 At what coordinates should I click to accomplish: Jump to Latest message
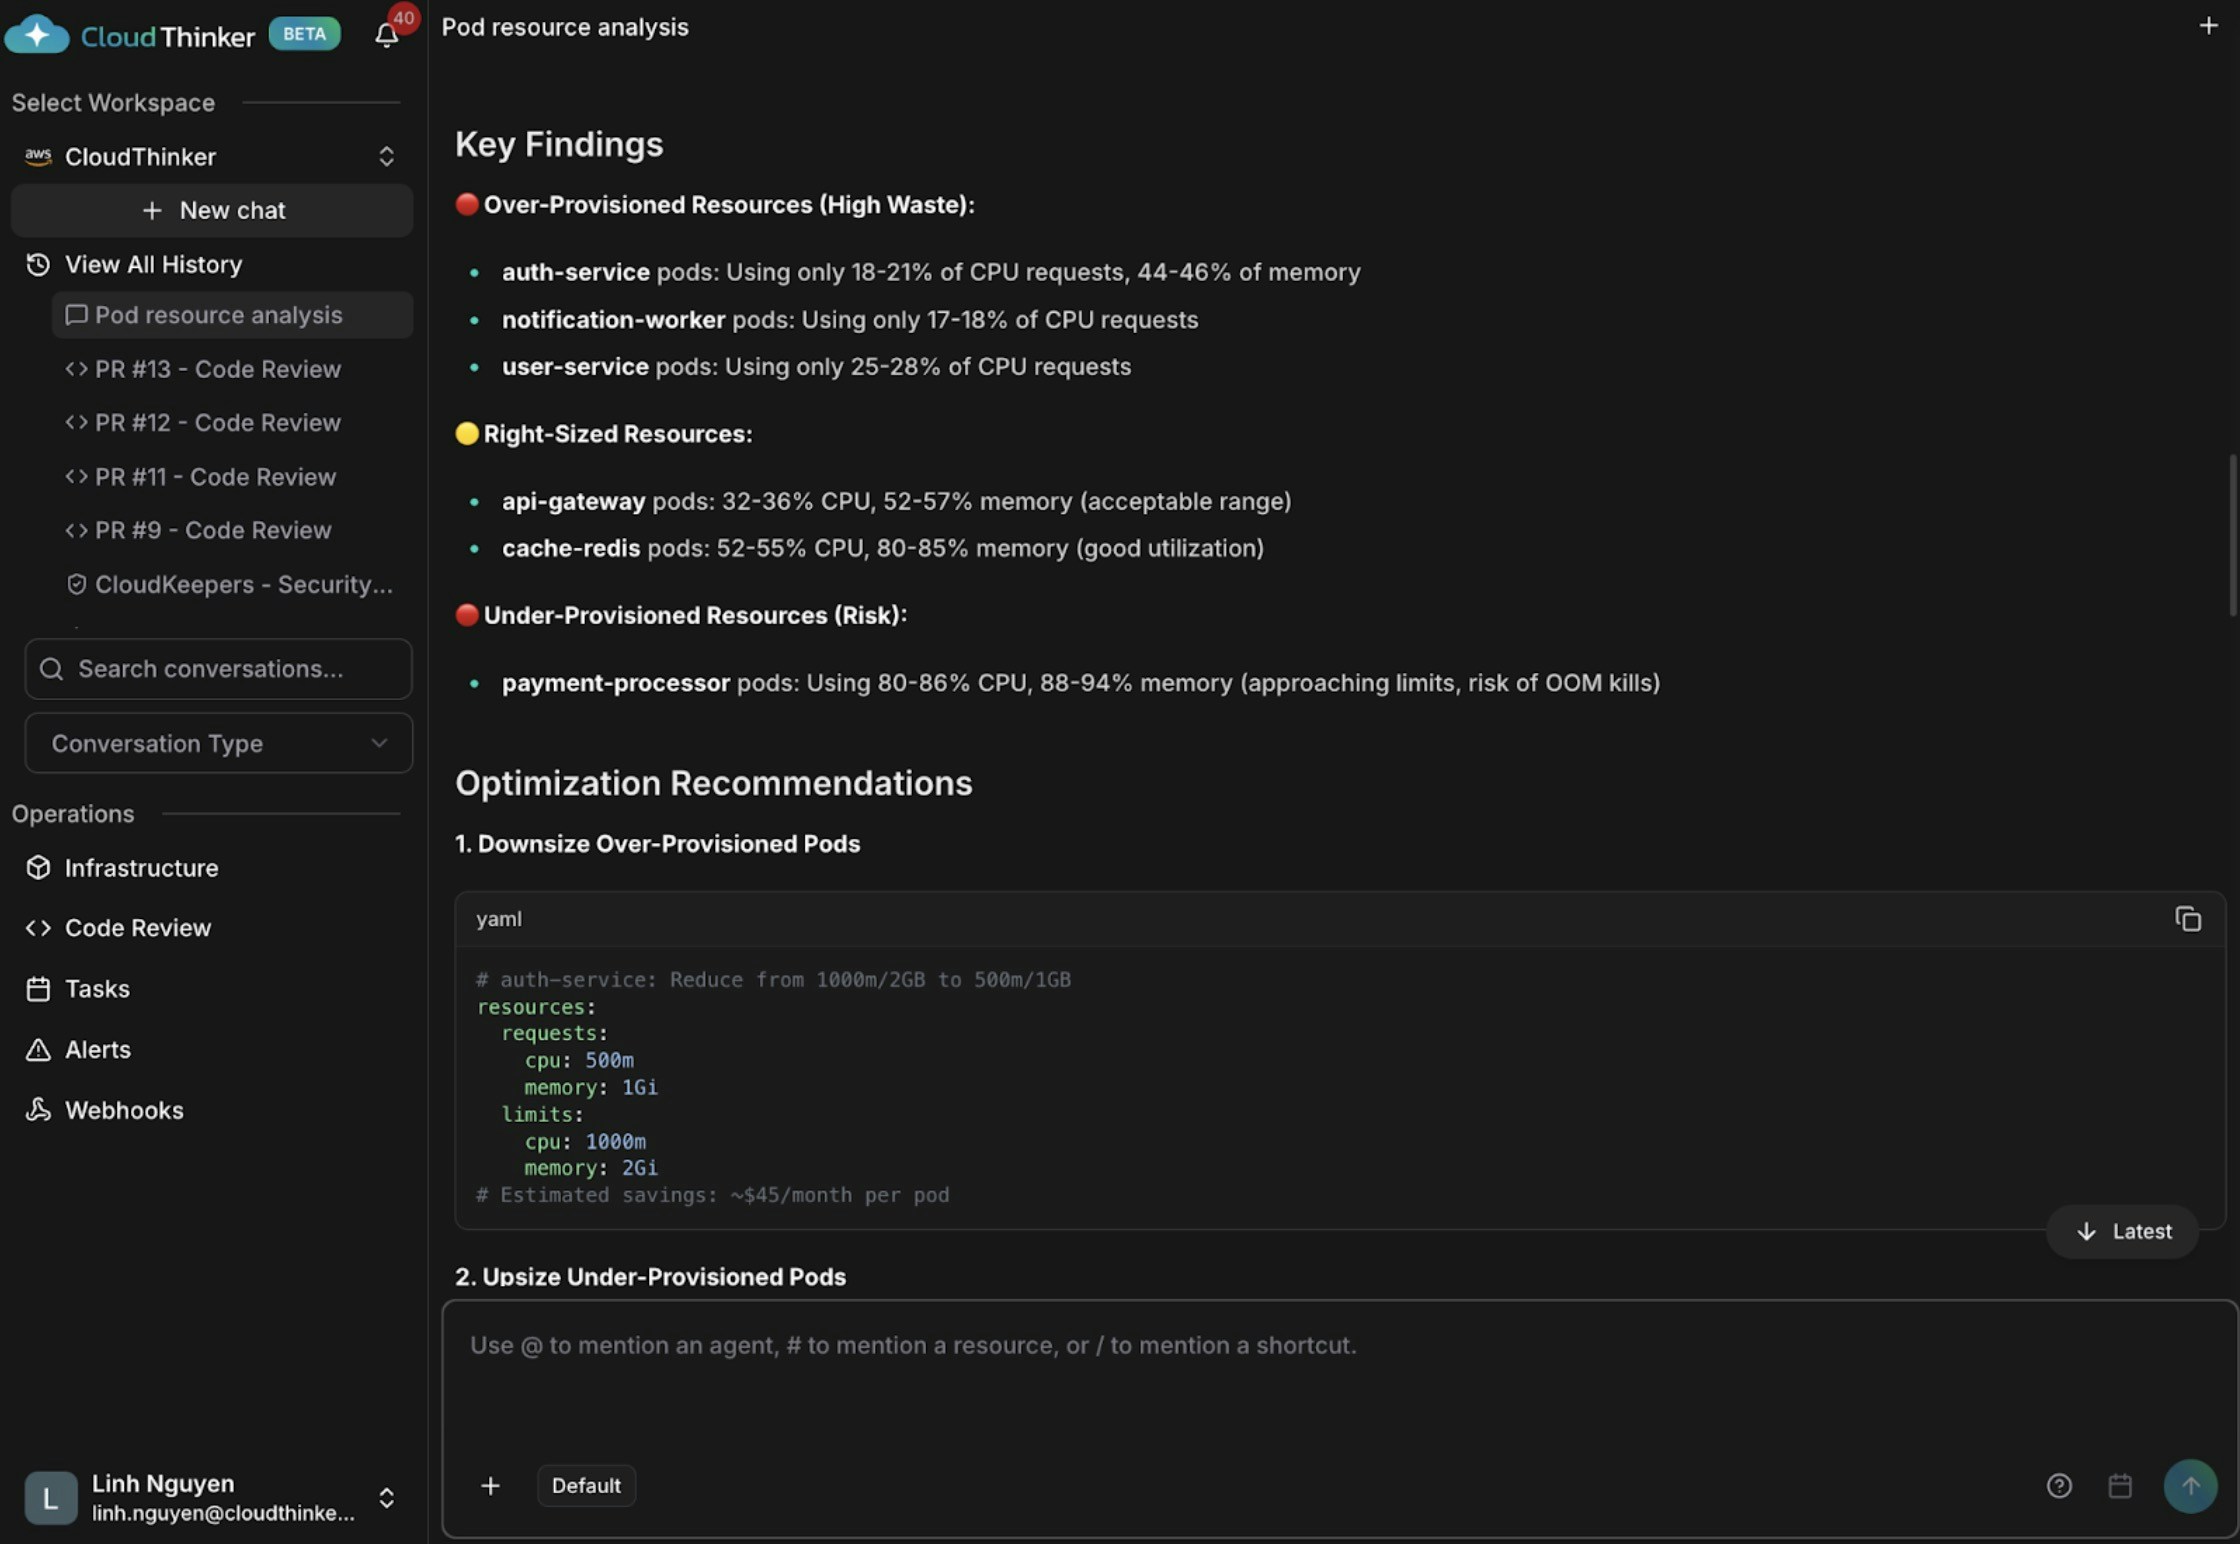(2121, 1231)
